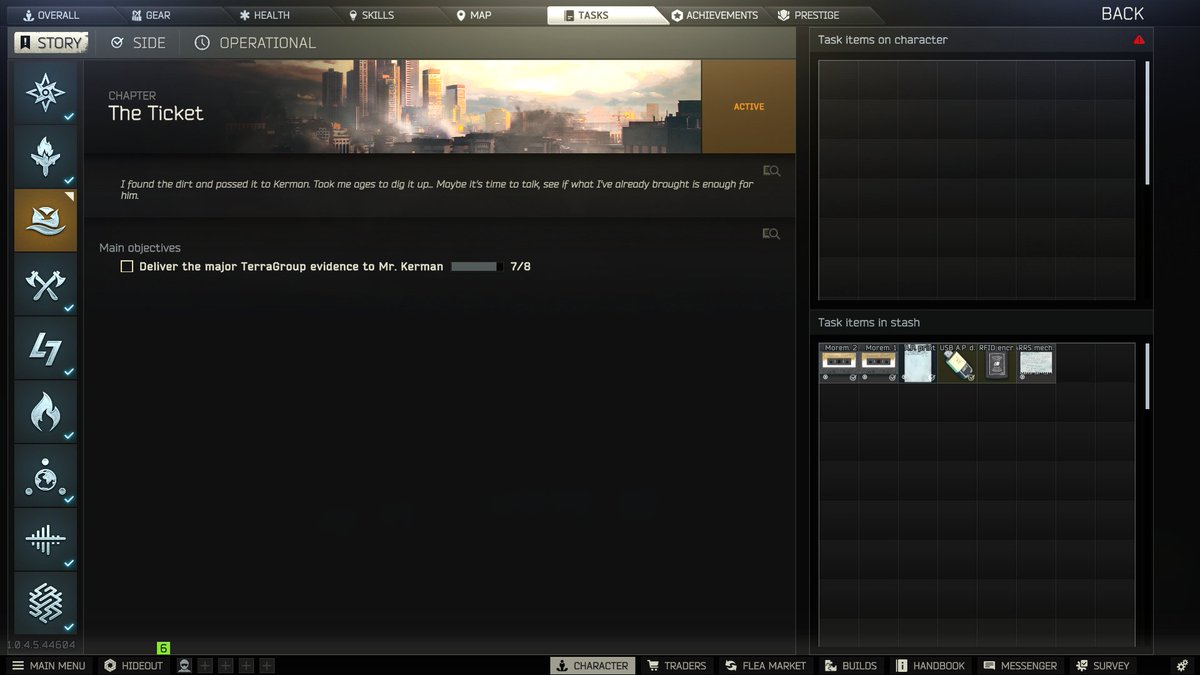This screenshot has width=1200, height=675.
Task: Open the sound waveform chapter icon
Action: pos(45,540)
